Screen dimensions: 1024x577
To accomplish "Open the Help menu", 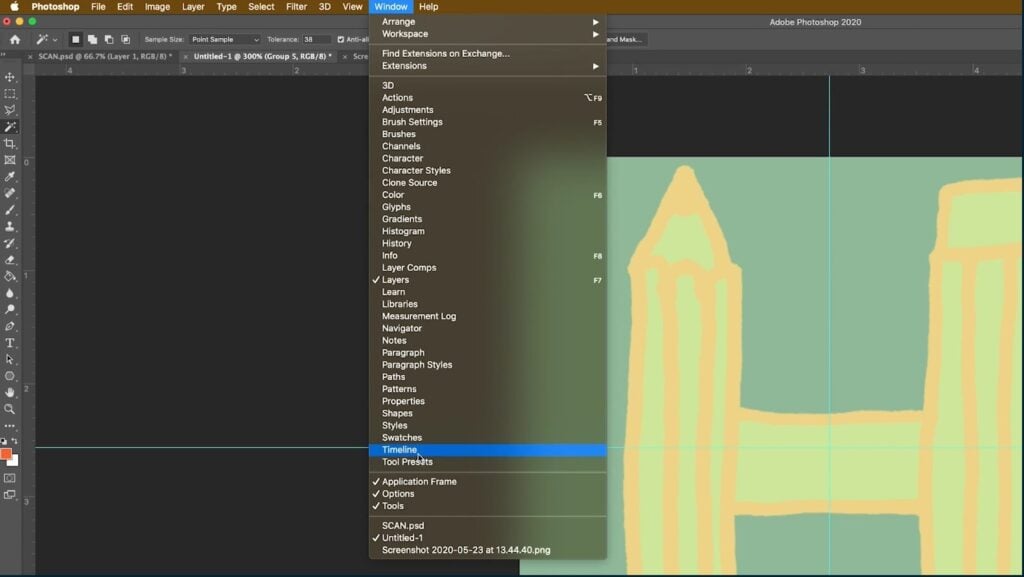I will [x=428, y=7].
